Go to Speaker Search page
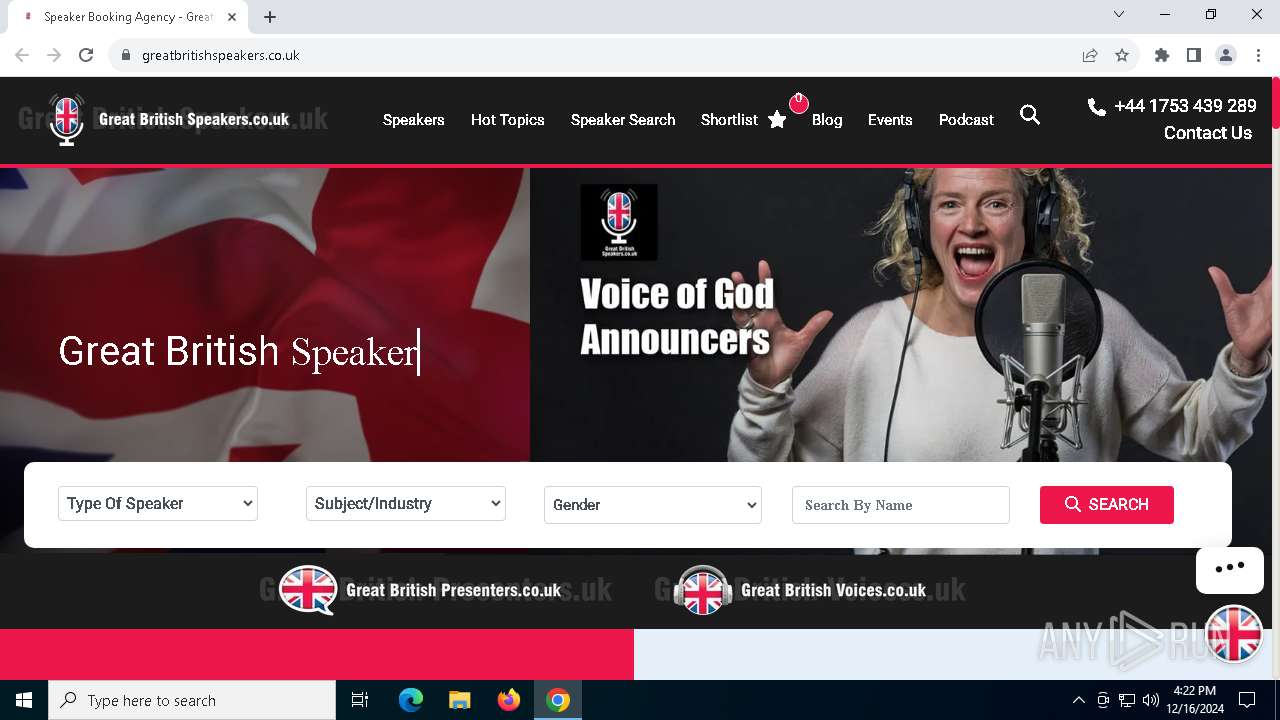1280x720 pixels. pos(623,120)
